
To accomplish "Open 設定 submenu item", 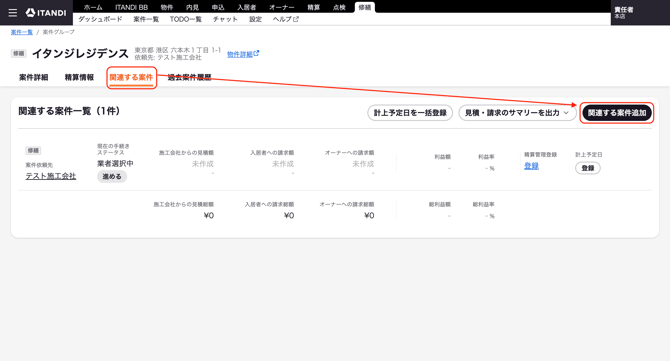I will coord(256,19).
